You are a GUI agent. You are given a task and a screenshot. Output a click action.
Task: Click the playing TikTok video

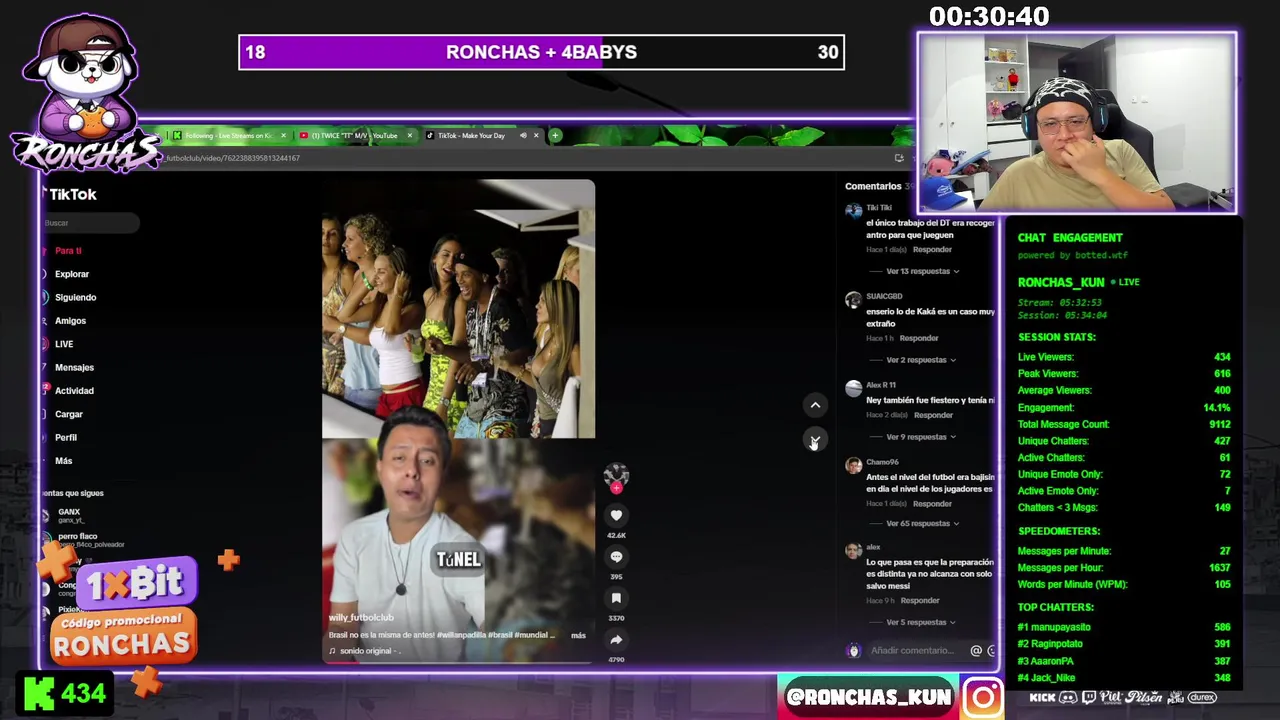458,420
